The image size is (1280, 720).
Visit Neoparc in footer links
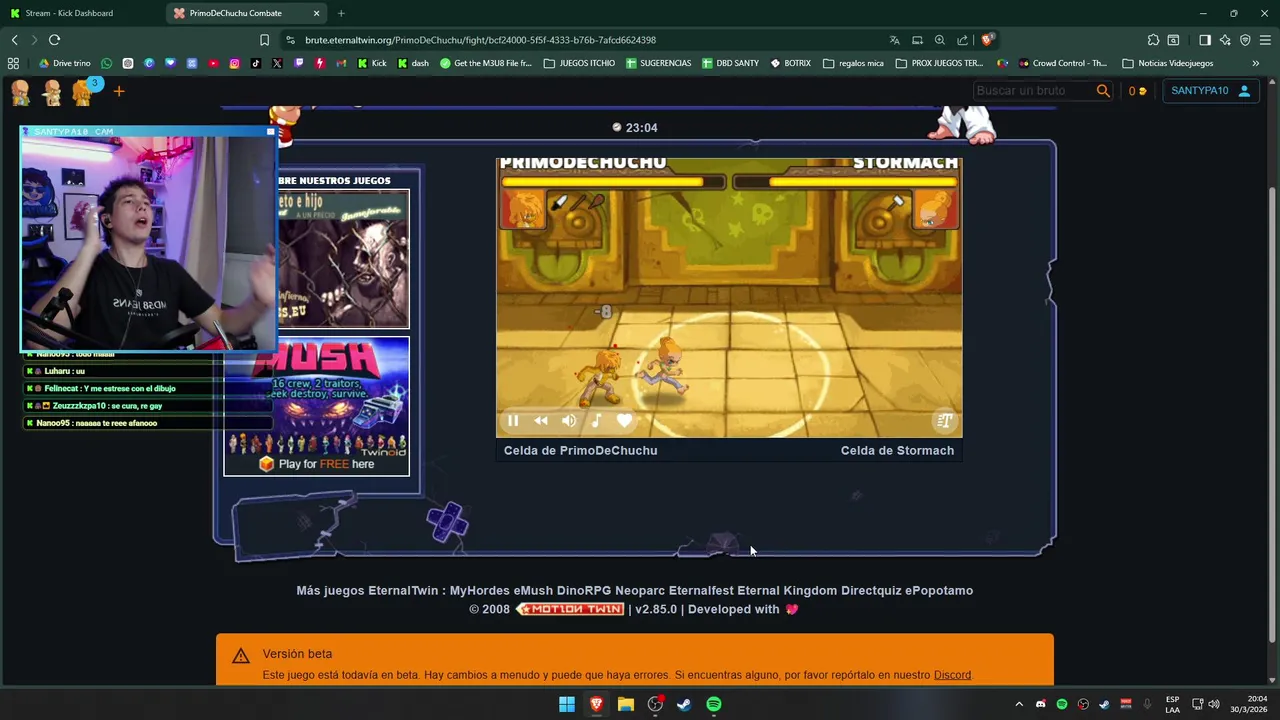point(640,590)
